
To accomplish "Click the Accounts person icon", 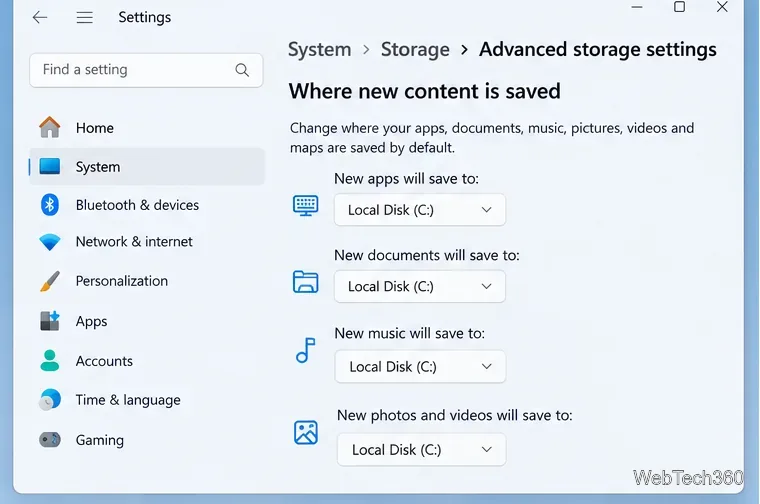I will [x=49, y=361].
